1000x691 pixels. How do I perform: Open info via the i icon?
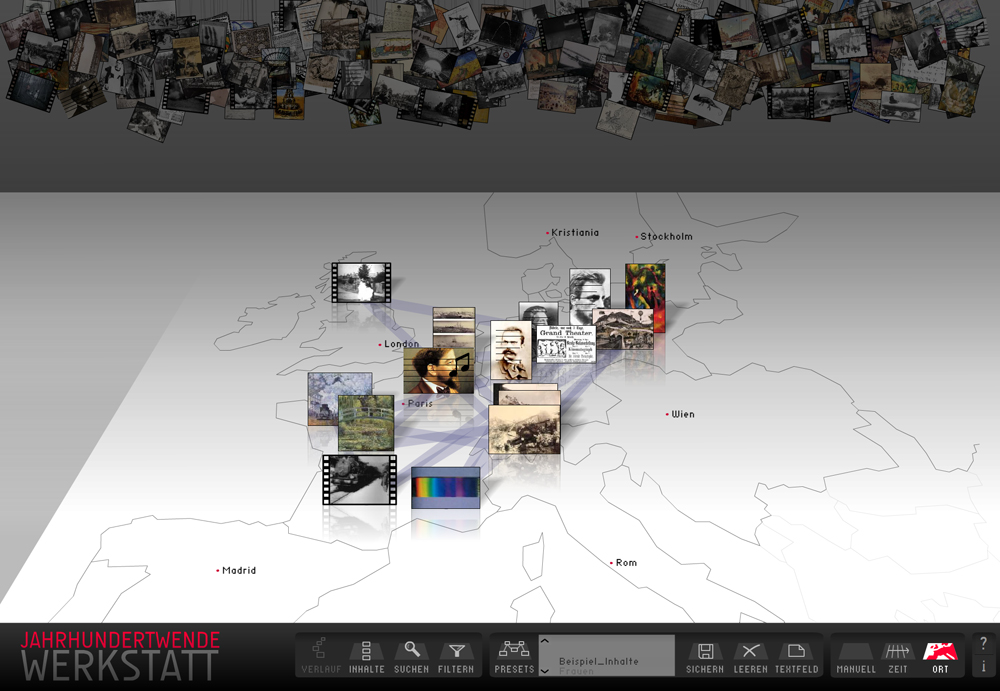click(983, 665)
